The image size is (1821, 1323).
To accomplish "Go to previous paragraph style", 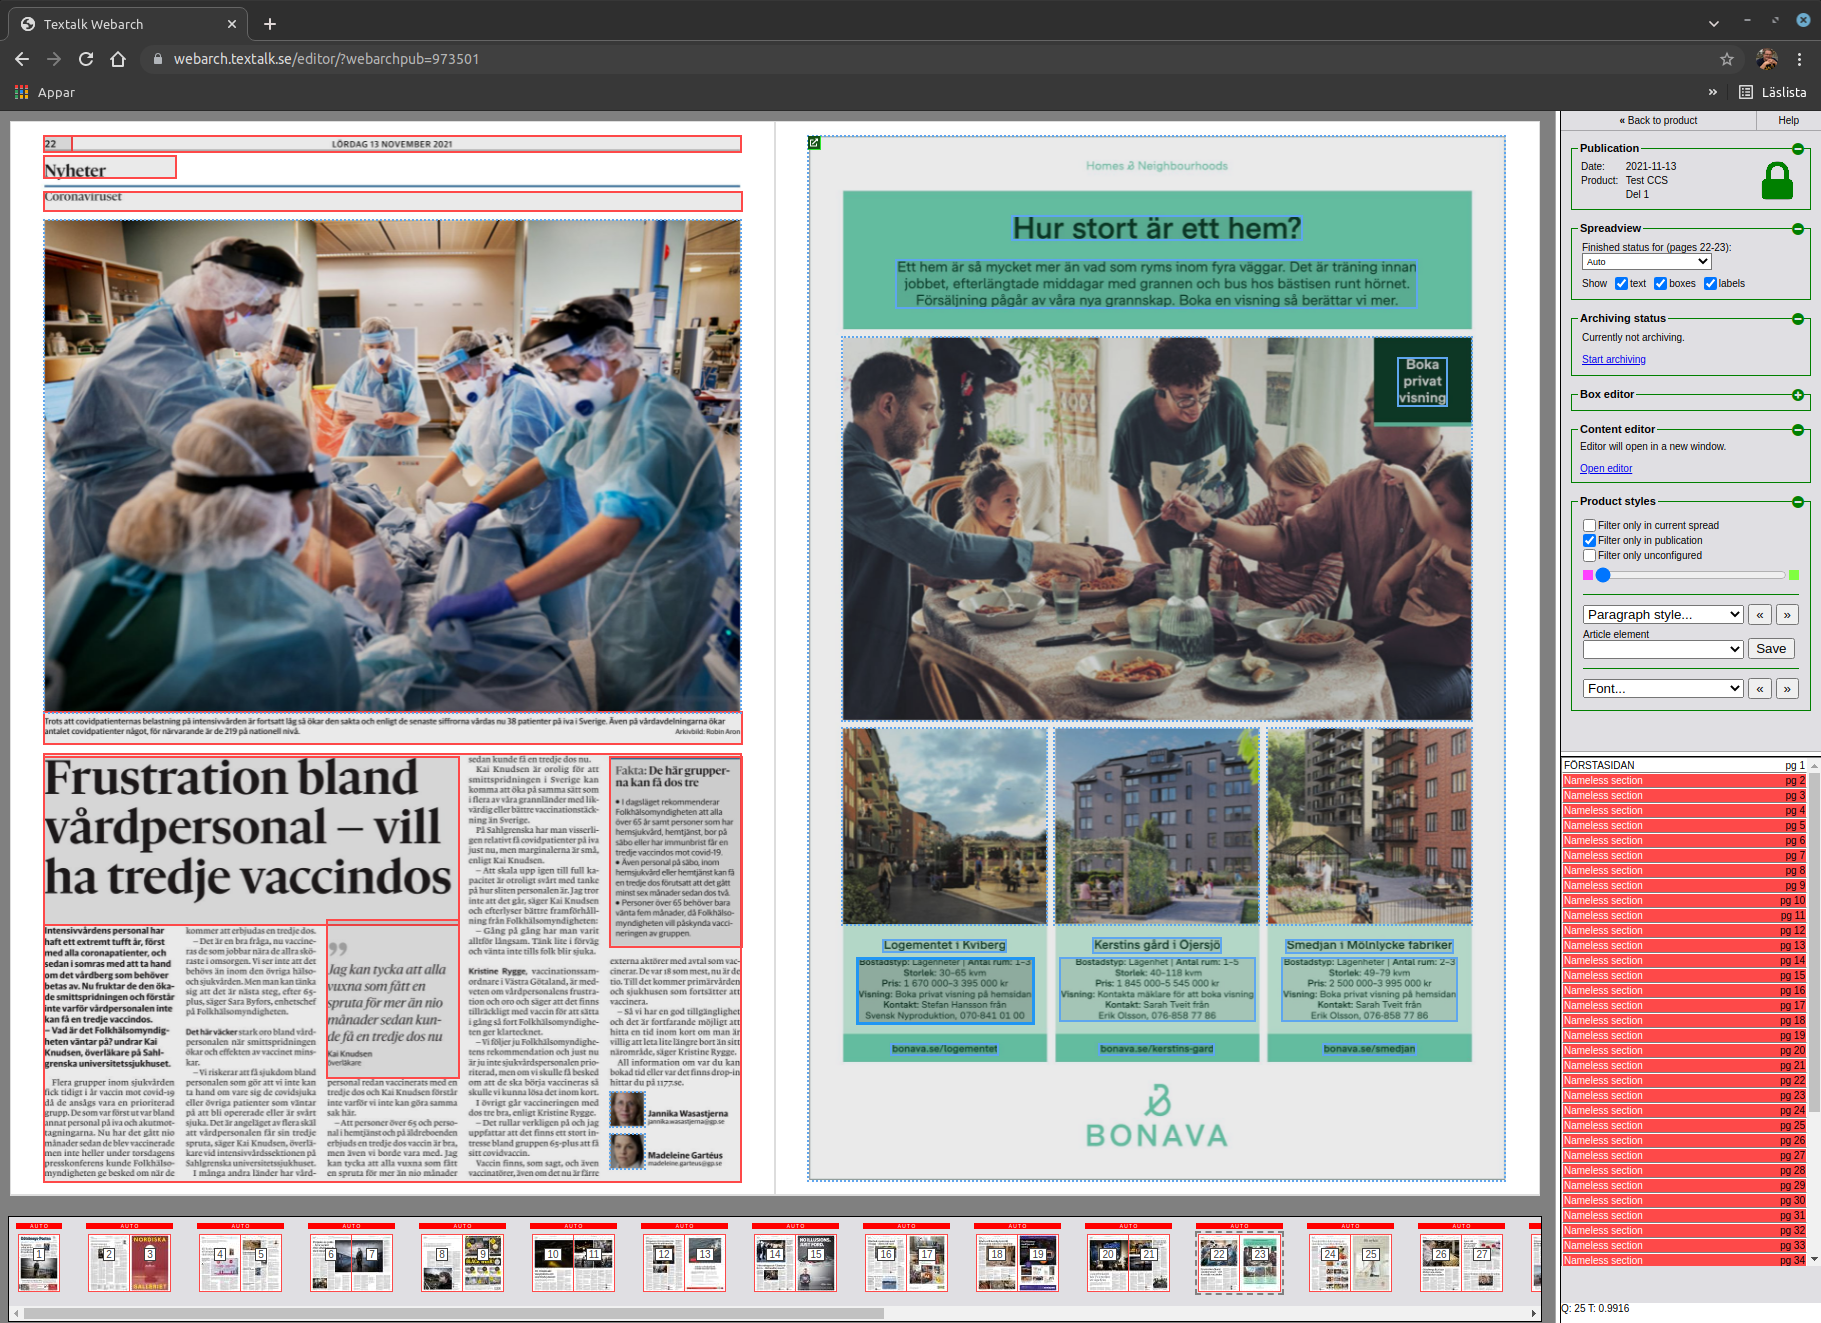I will [x=1760, y=615].
